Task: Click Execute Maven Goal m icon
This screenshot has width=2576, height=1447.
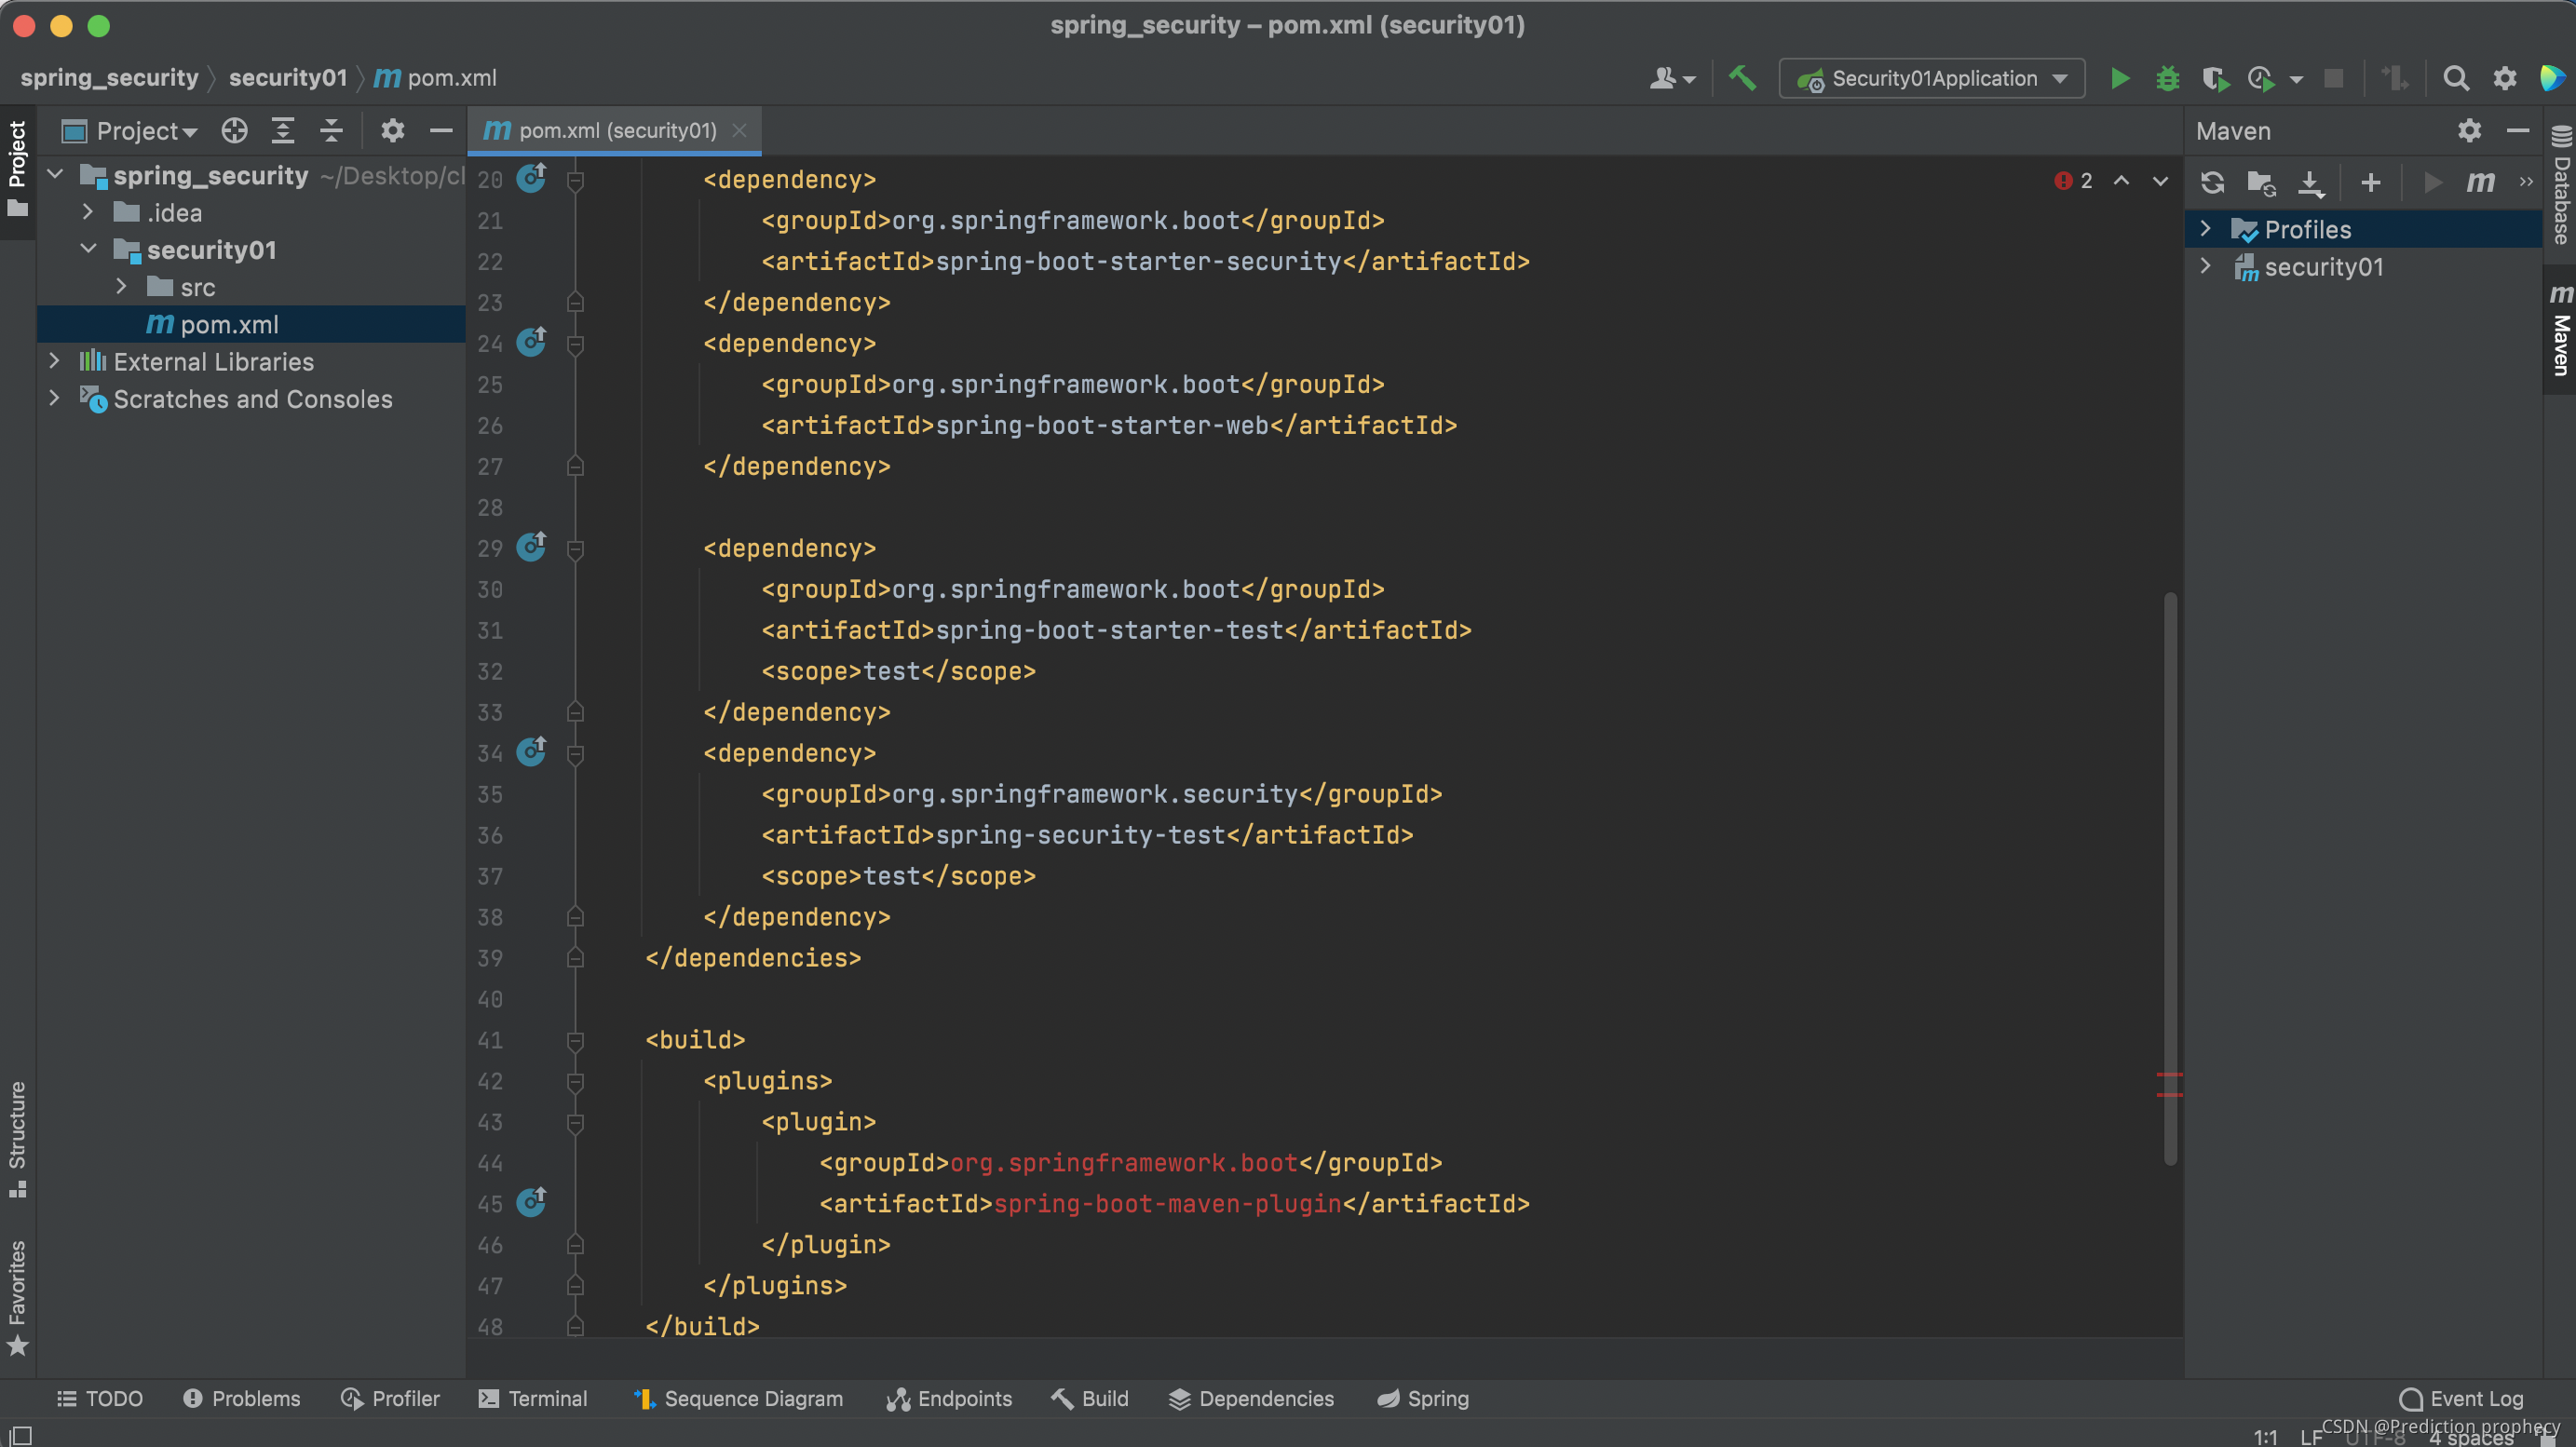Action: [2481, 182]
